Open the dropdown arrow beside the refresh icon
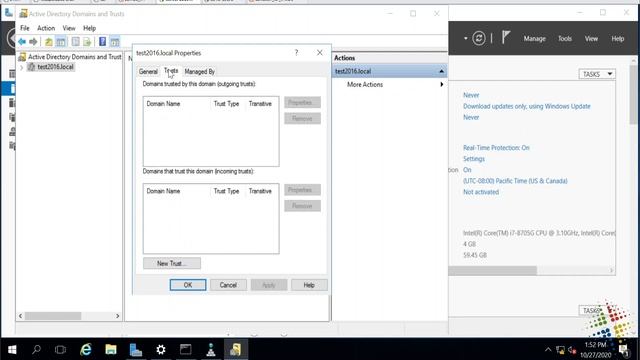 point(465,38)
